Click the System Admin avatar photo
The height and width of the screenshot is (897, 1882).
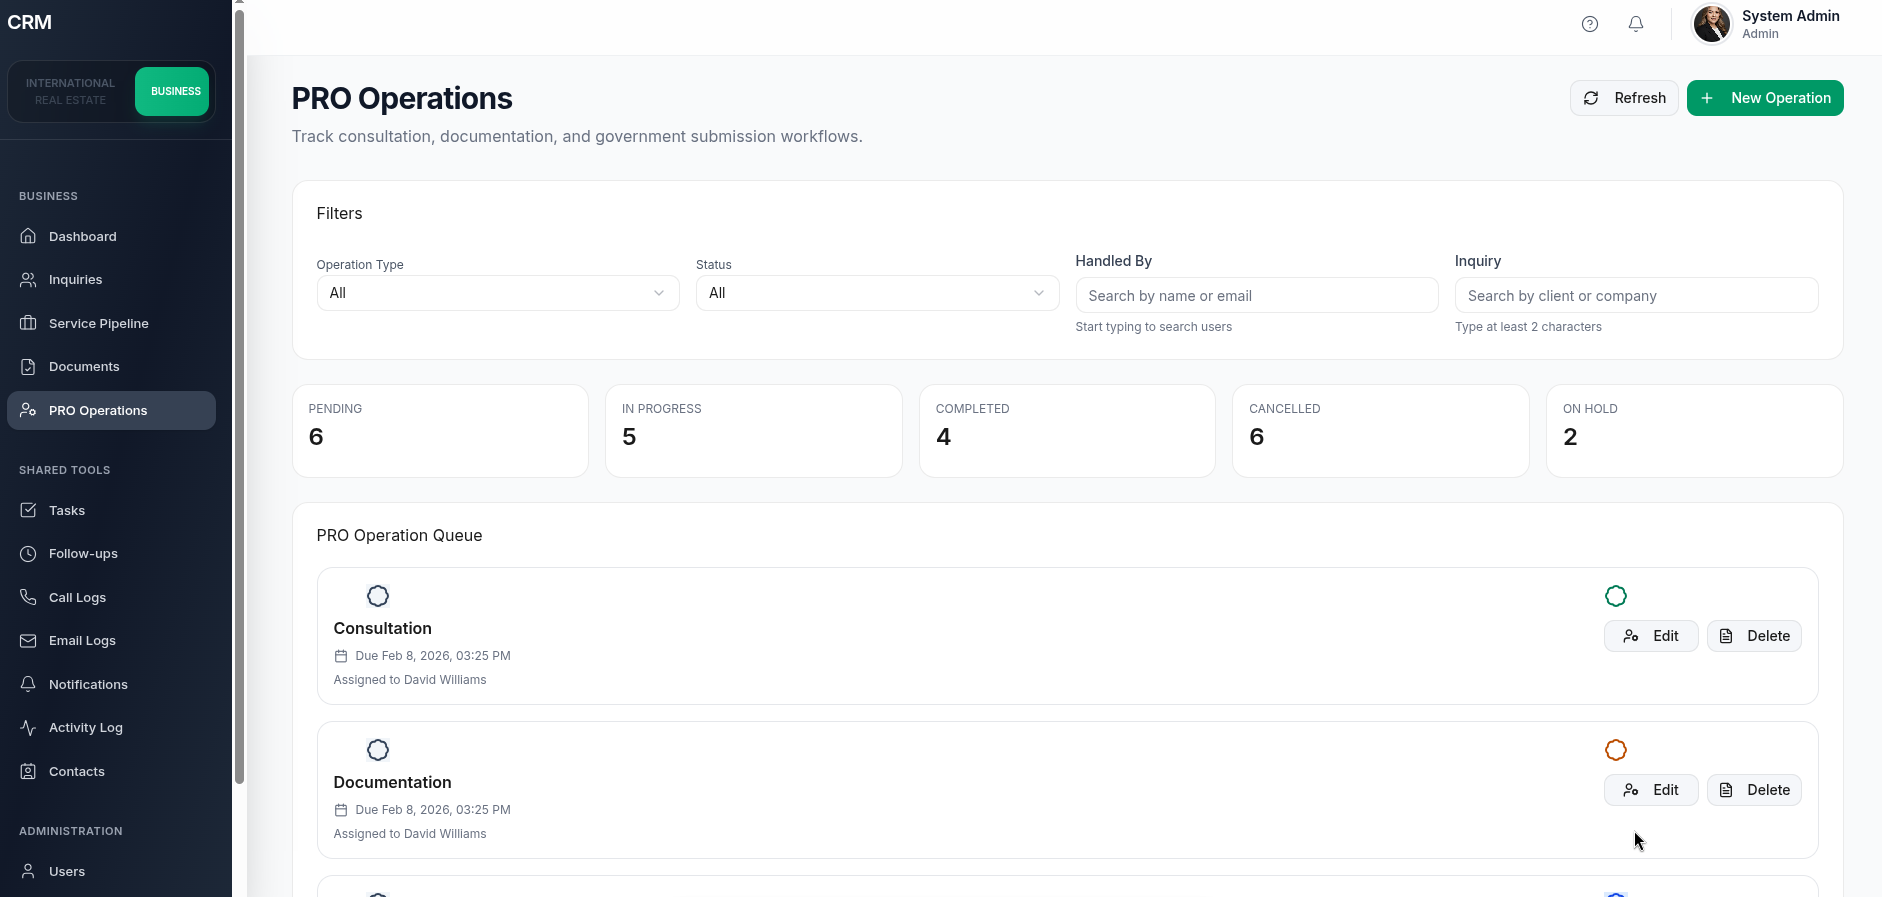click(x=1712, y=24)
